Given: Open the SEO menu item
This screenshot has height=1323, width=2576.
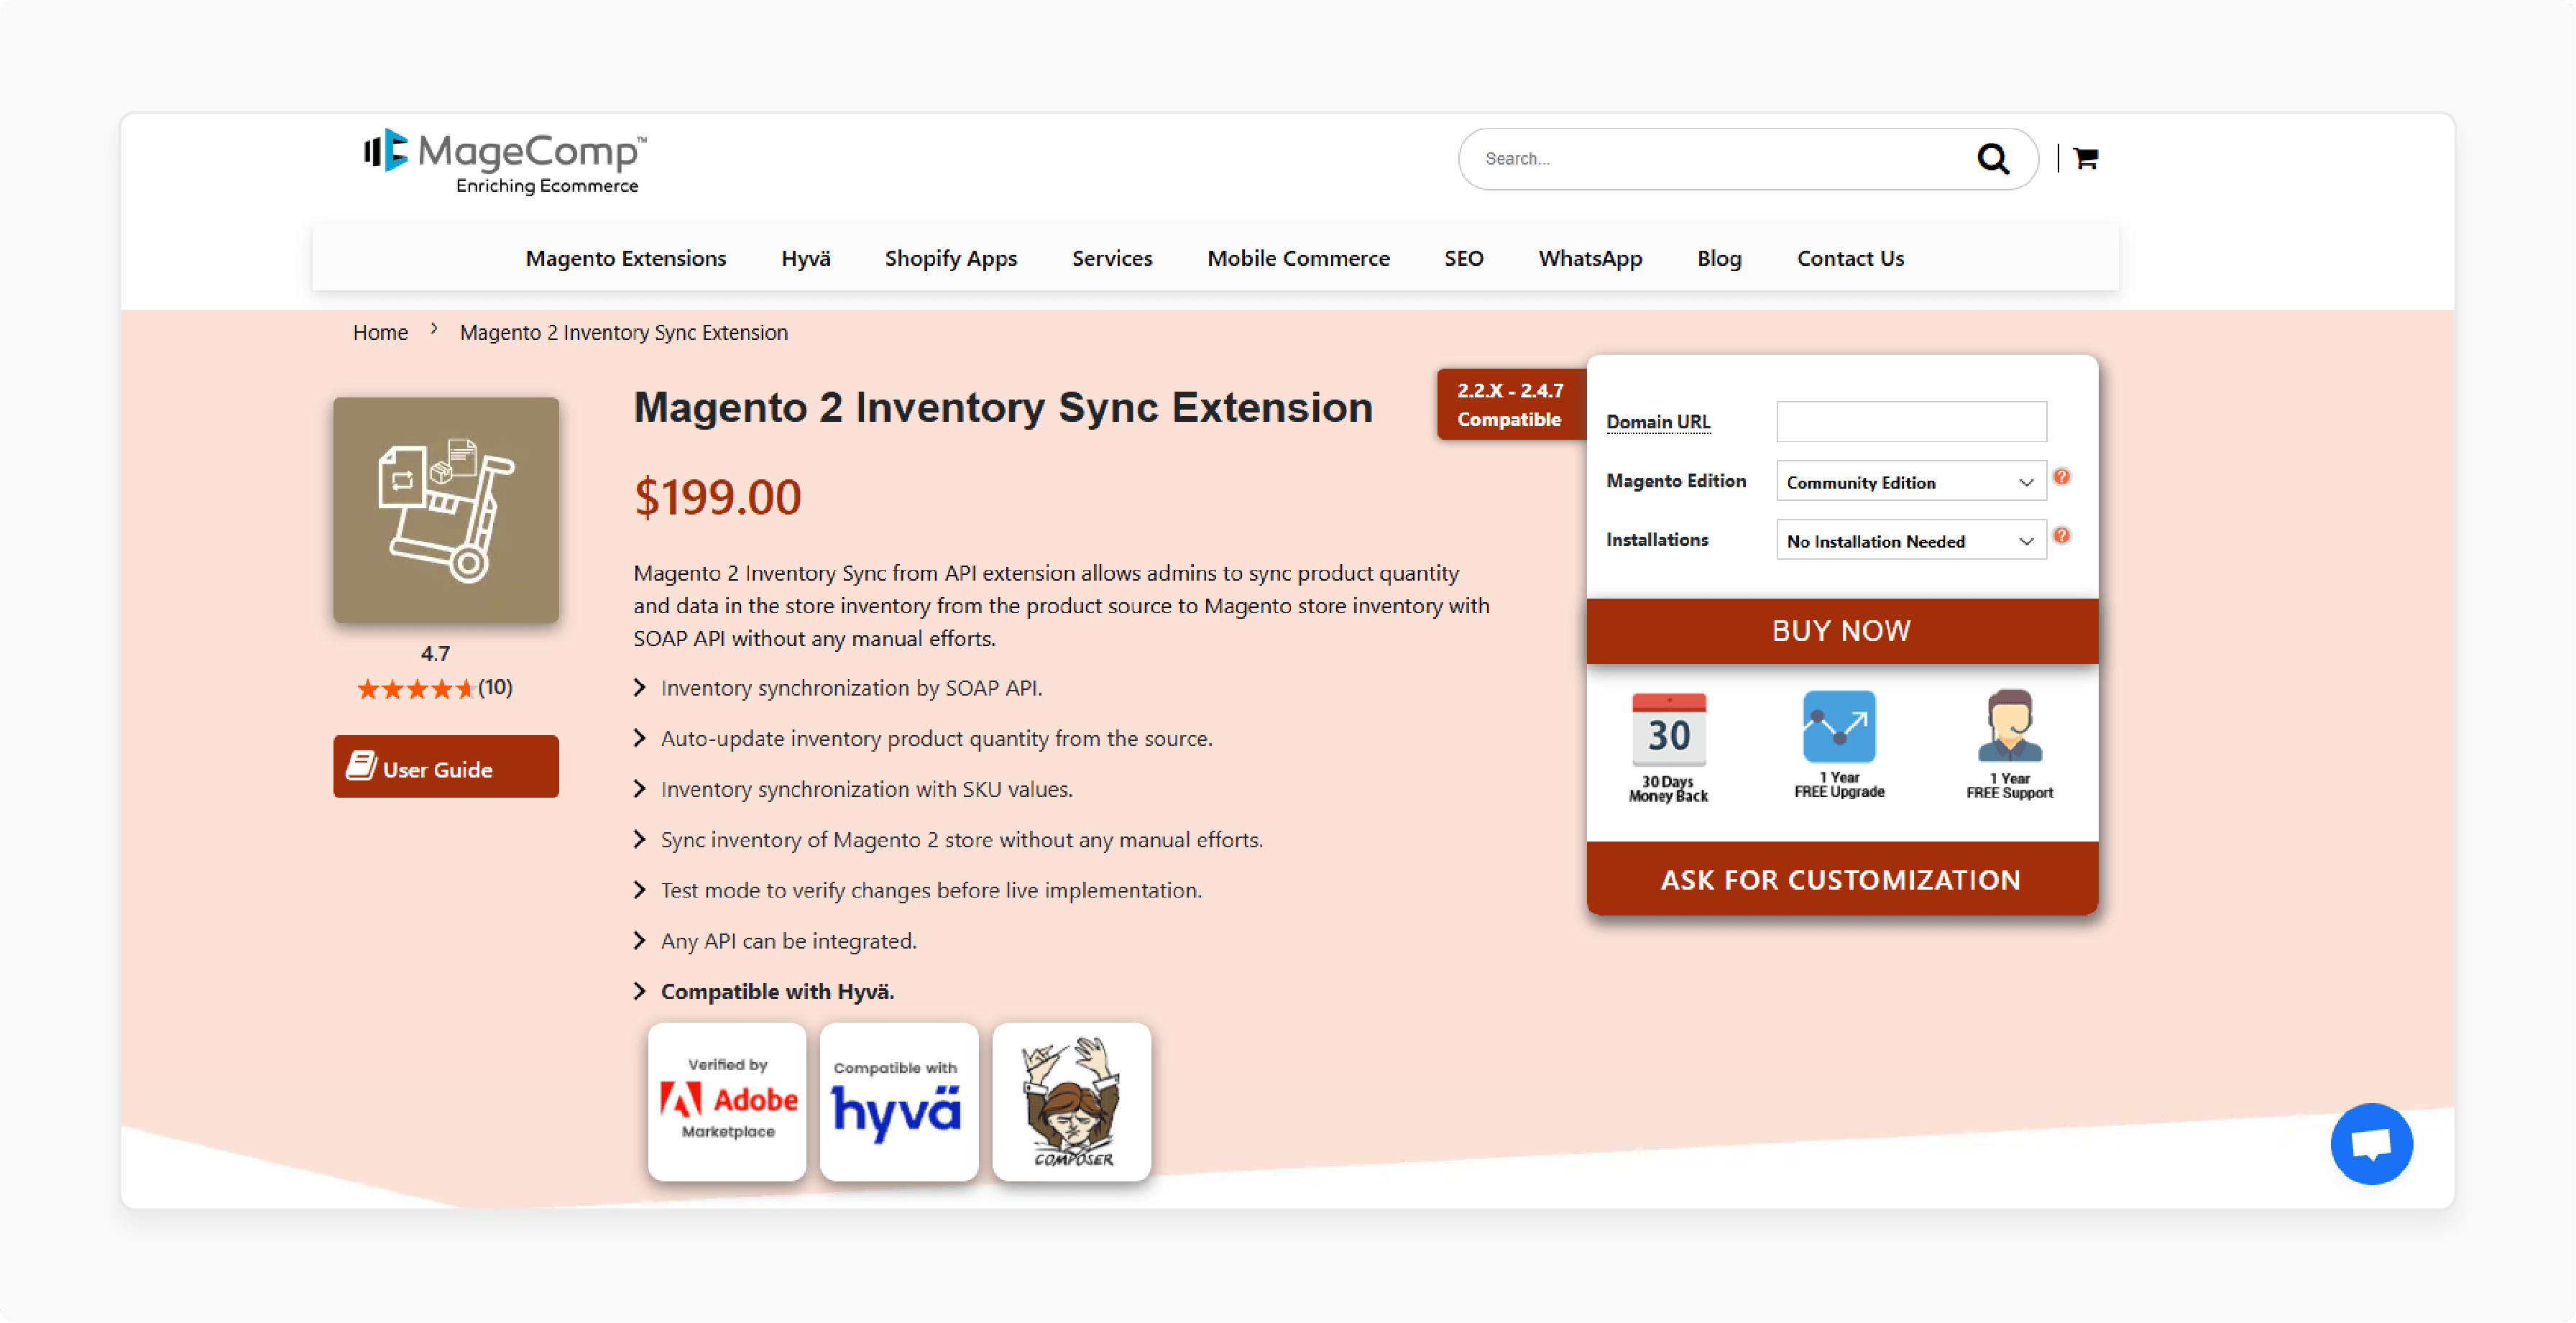Looking at the screenshot, I should click(x=1463, y=258).
